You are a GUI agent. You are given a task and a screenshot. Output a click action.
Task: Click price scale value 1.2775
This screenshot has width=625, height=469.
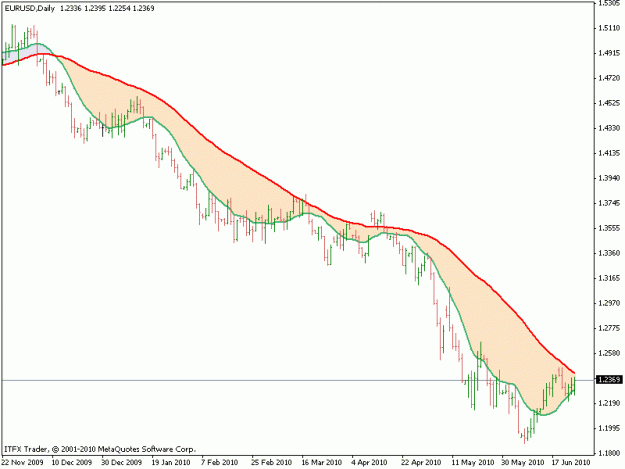coord(609,328)
